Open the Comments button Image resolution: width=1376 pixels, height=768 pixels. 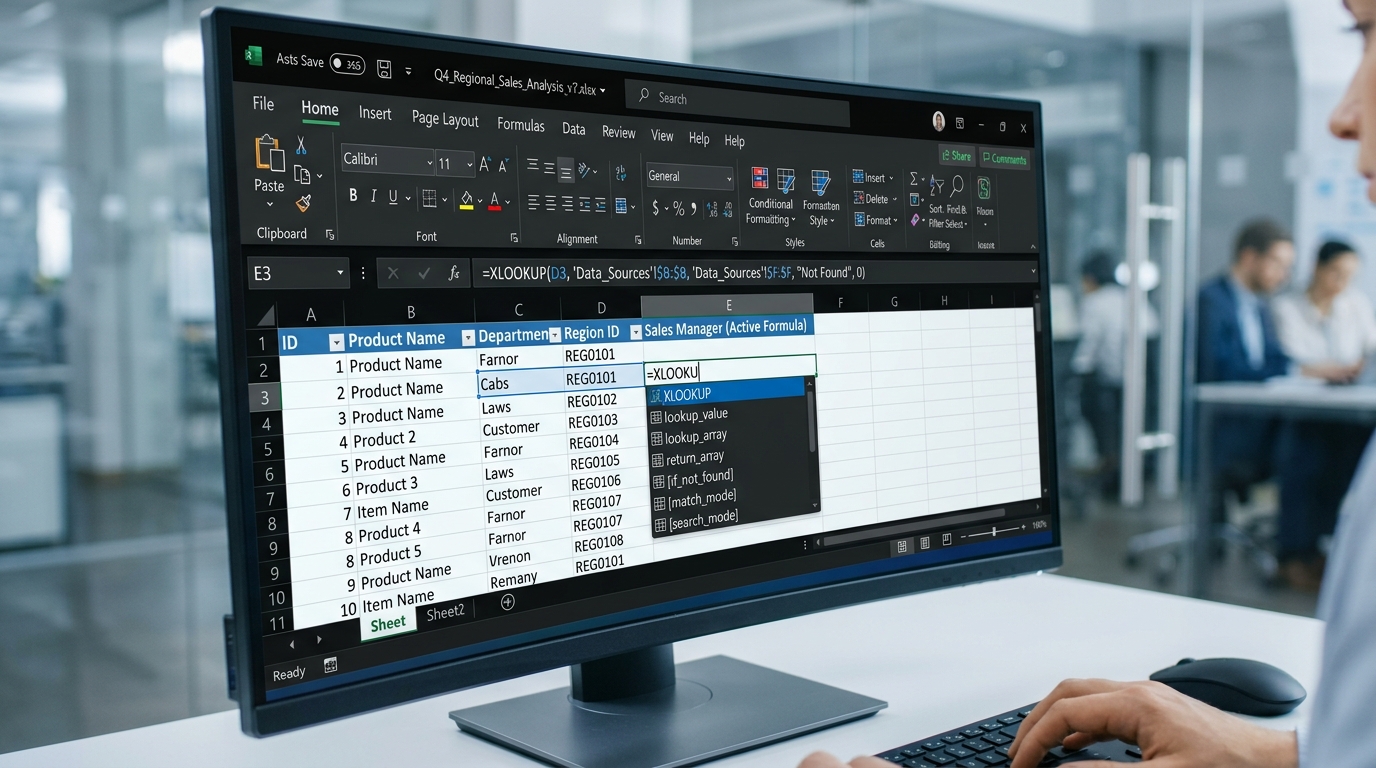(x=1004, y=159)
